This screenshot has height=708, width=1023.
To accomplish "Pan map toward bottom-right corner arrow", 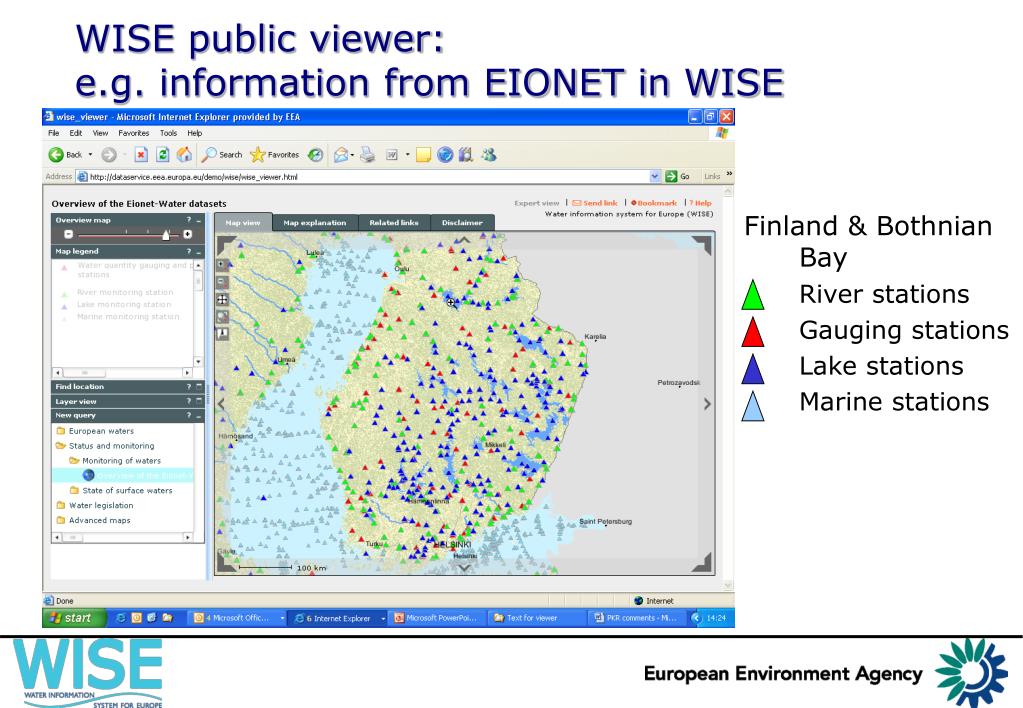I will (703, 562).
